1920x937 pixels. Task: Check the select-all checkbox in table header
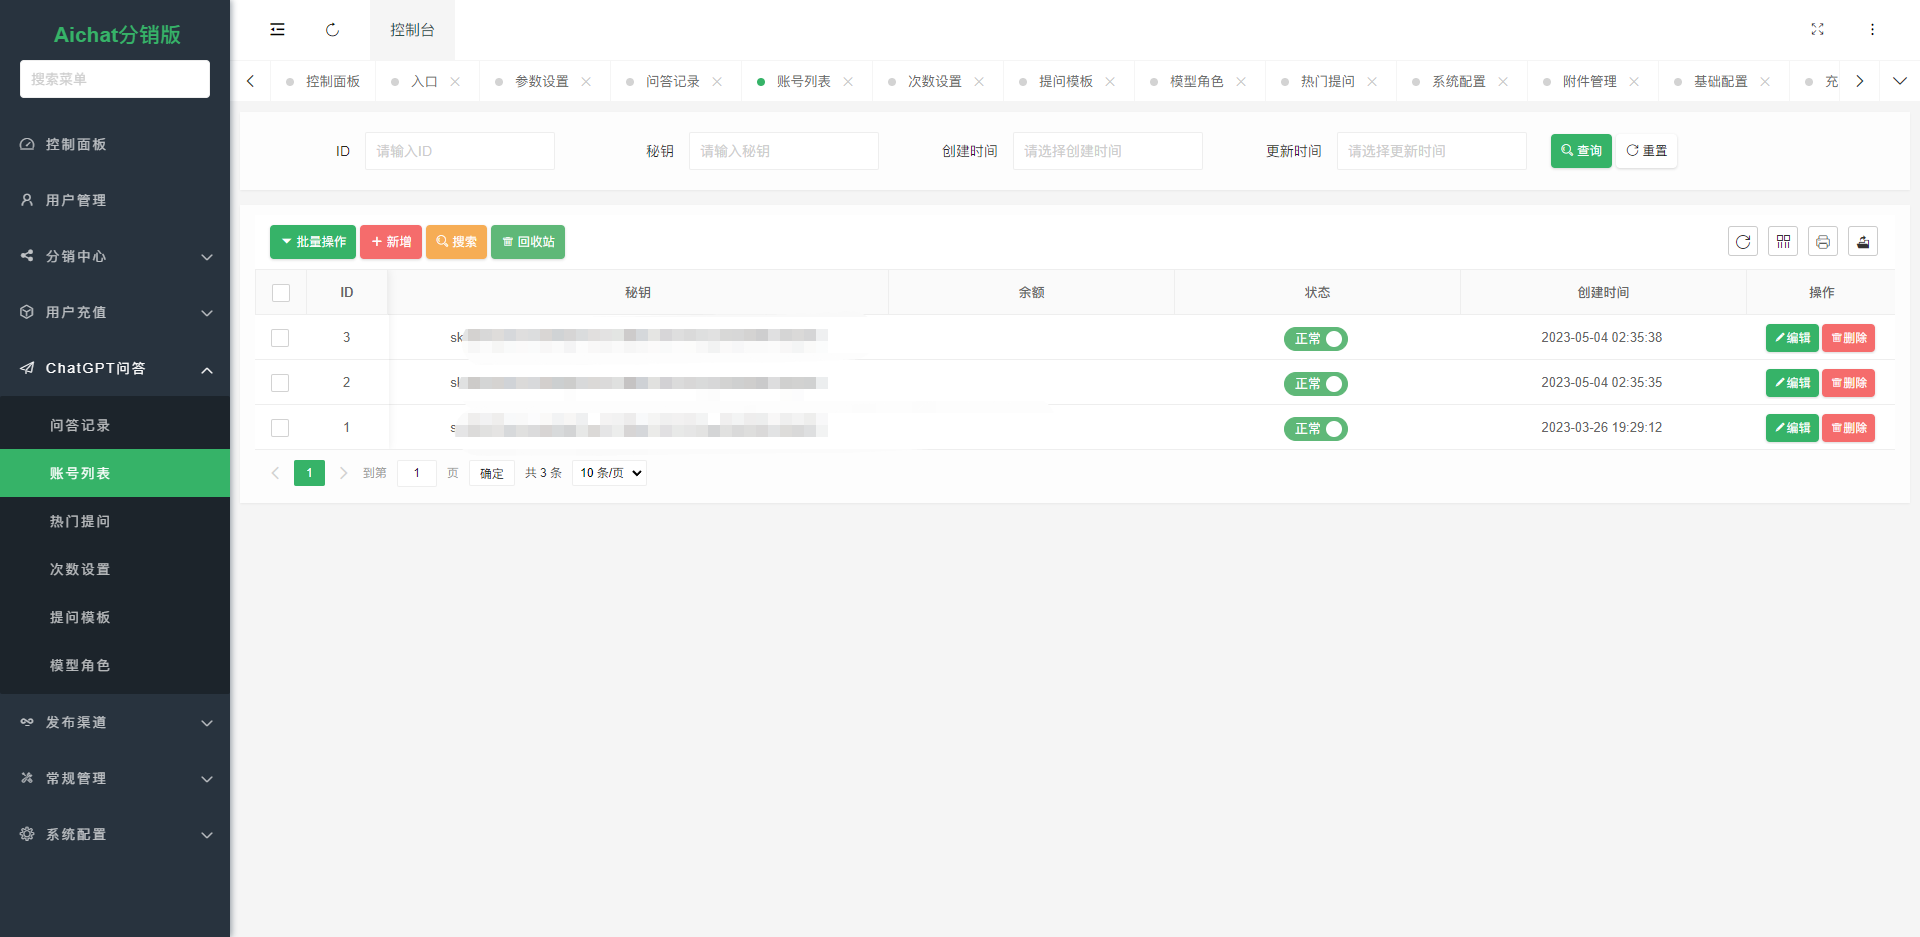[280, 292]
